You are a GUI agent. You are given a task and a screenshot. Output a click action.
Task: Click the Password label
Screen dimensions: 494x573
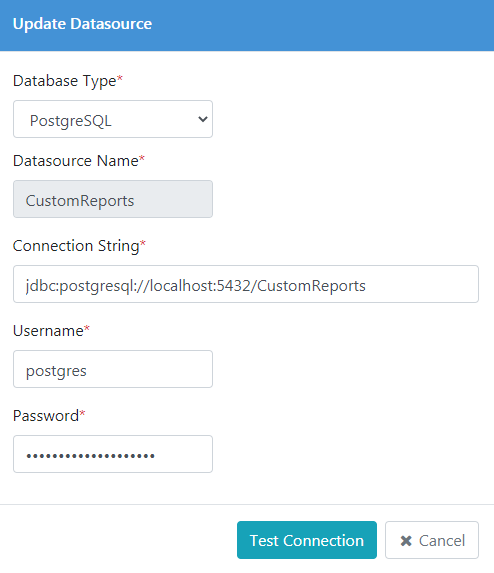[x=46, y=416]
